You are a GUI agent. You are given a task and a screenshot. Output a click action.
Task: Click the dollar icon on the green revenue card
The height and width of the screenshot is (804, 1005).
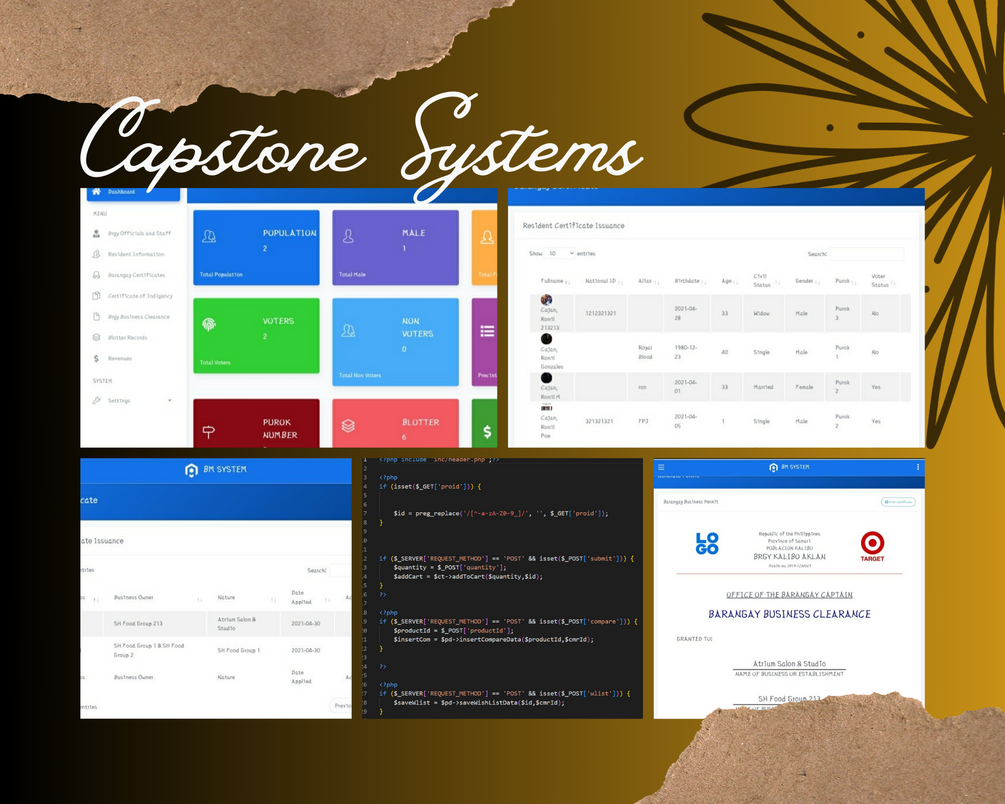coord(487,432)
